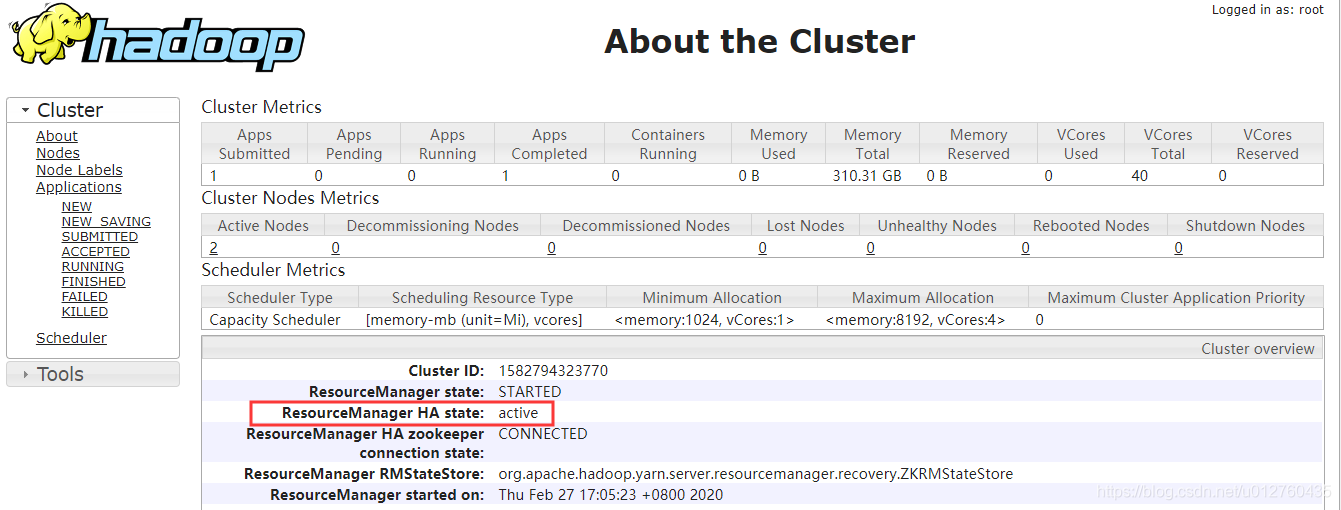Click the Lost Nodes count link
Image resolution: width=1341 pixels, height=510 pixels.
click(x=763, y=248)
